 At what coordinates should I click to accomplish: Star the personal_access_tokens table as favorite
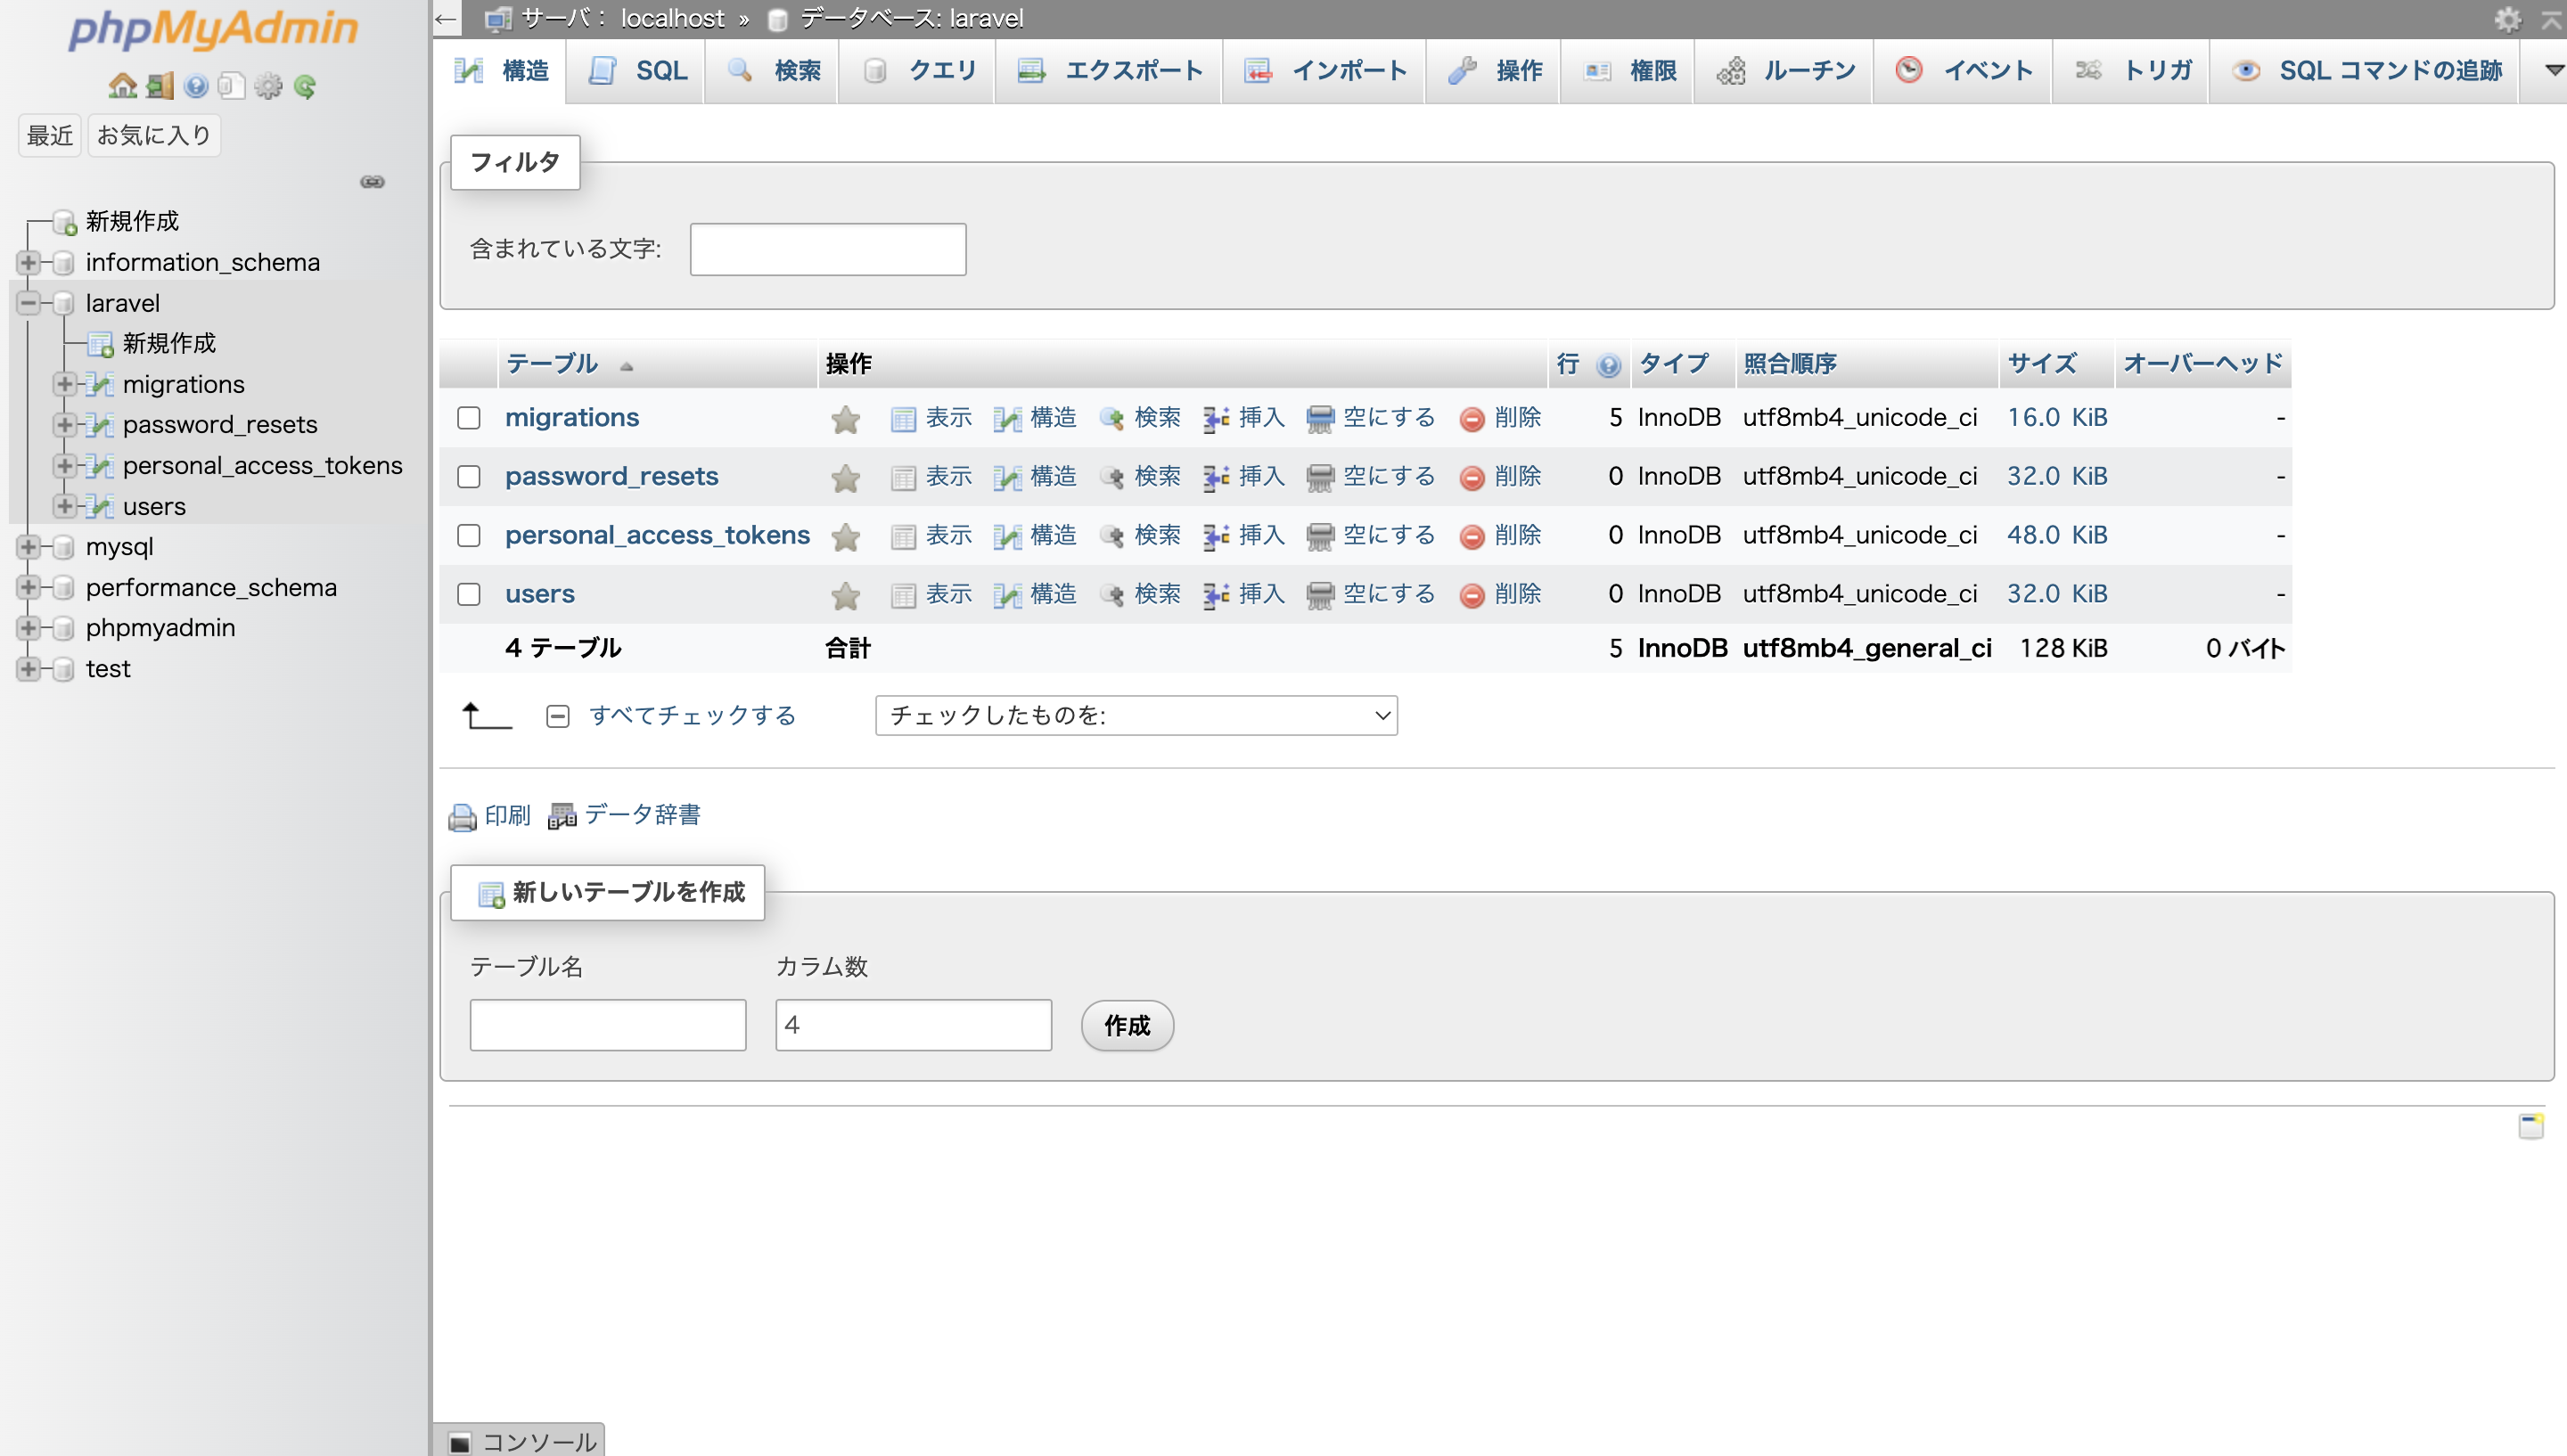[845, 536]
